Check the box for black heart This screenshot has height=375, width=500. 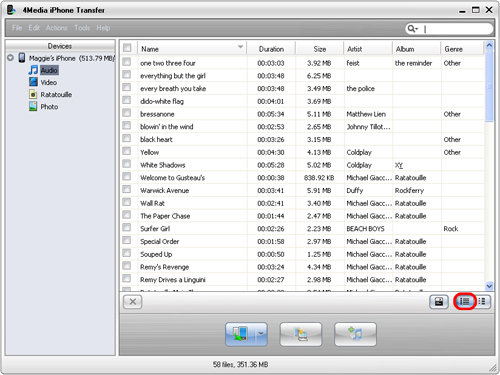(126, 138)
